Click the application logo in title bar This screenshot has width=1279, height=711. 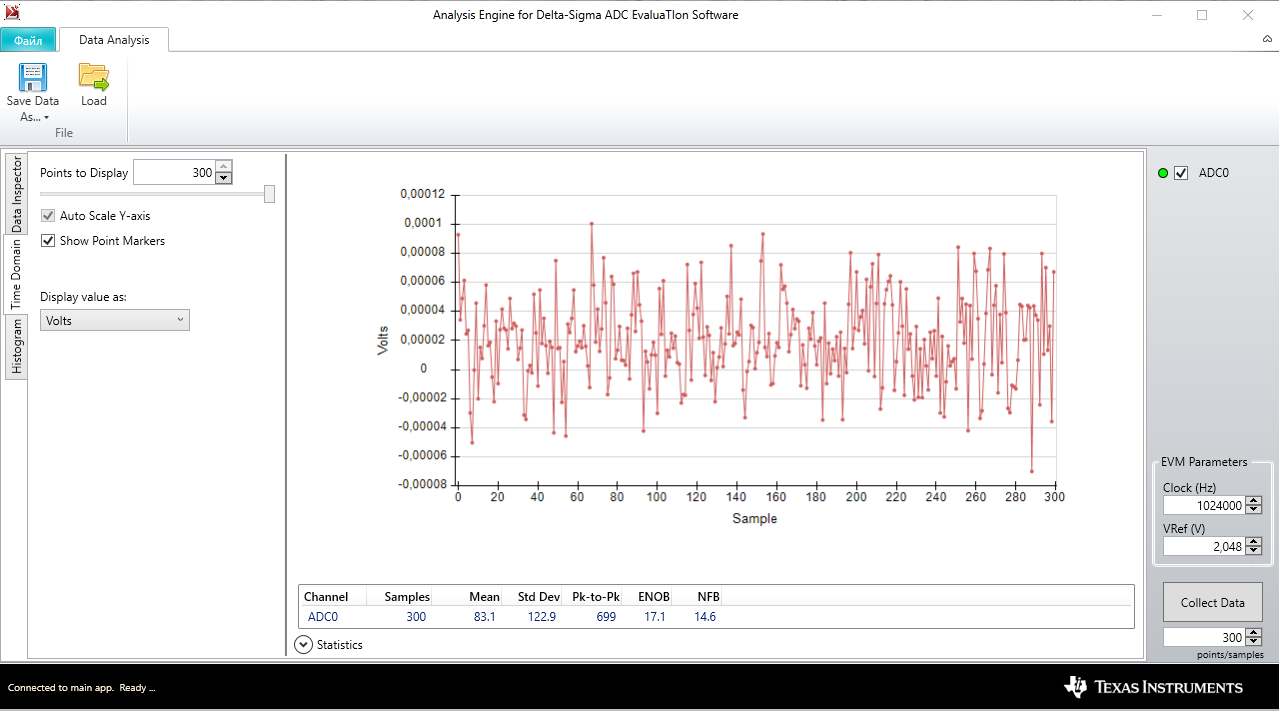[12, 13]
